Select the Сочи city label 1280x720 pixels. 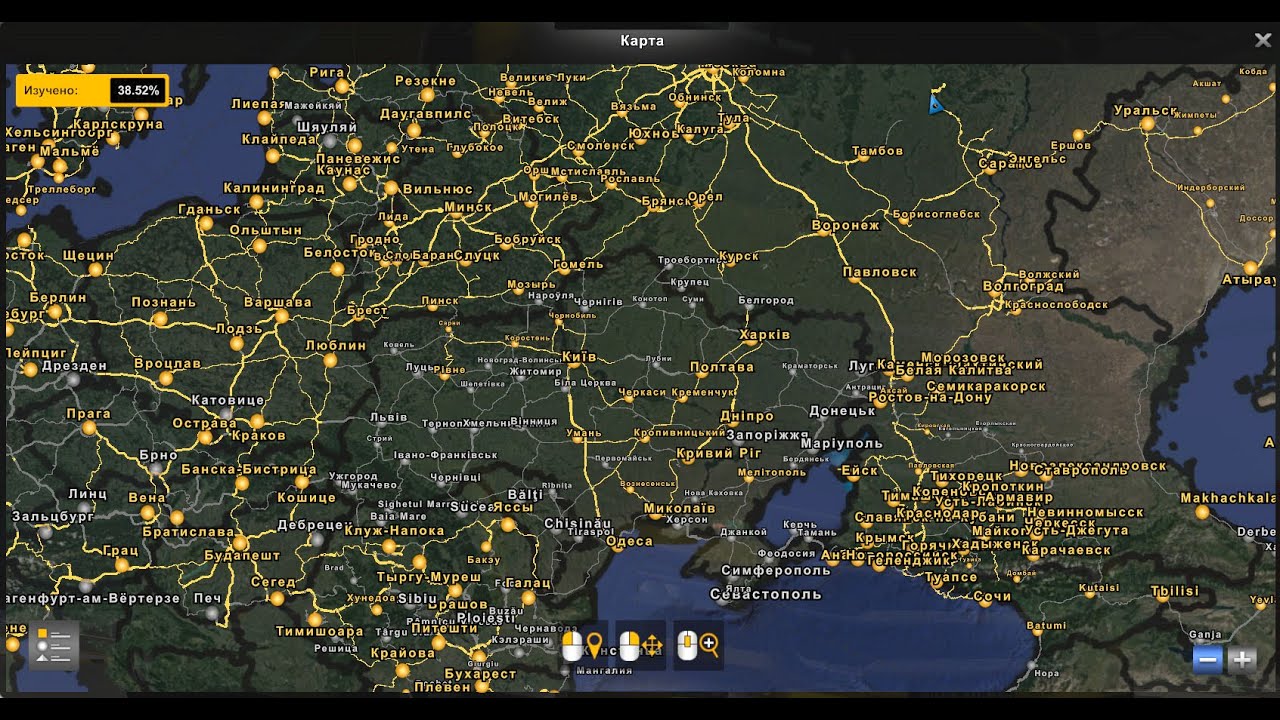[x=992, y=597]
